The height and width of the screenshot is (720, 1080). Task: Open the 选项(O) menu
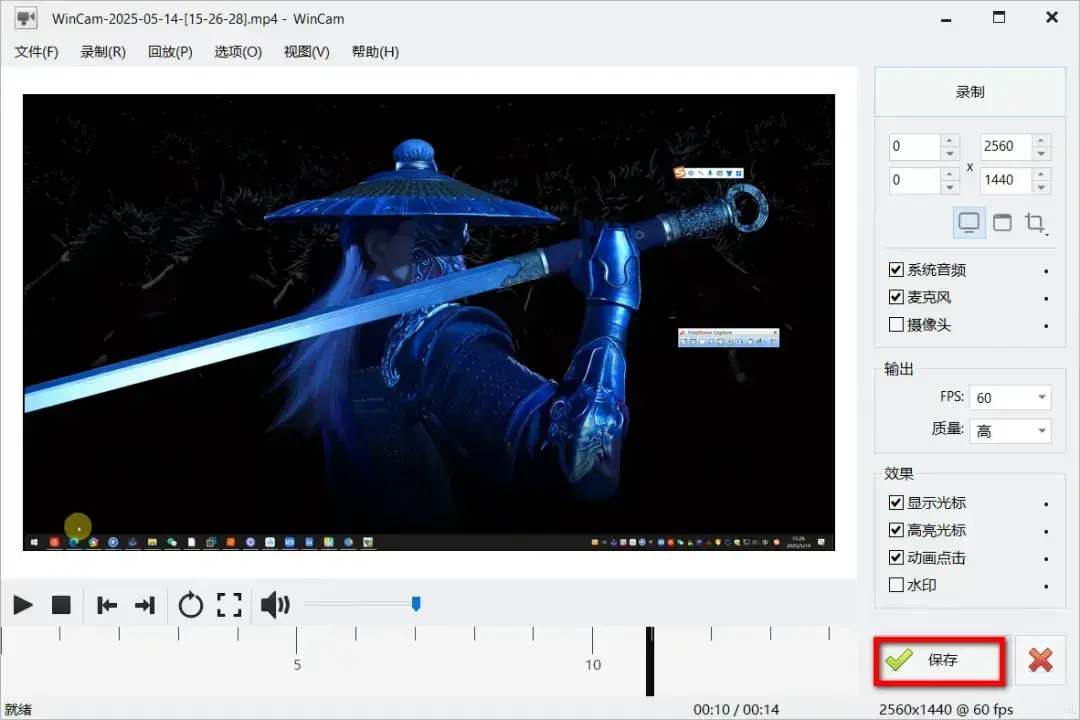pos(238,52)
